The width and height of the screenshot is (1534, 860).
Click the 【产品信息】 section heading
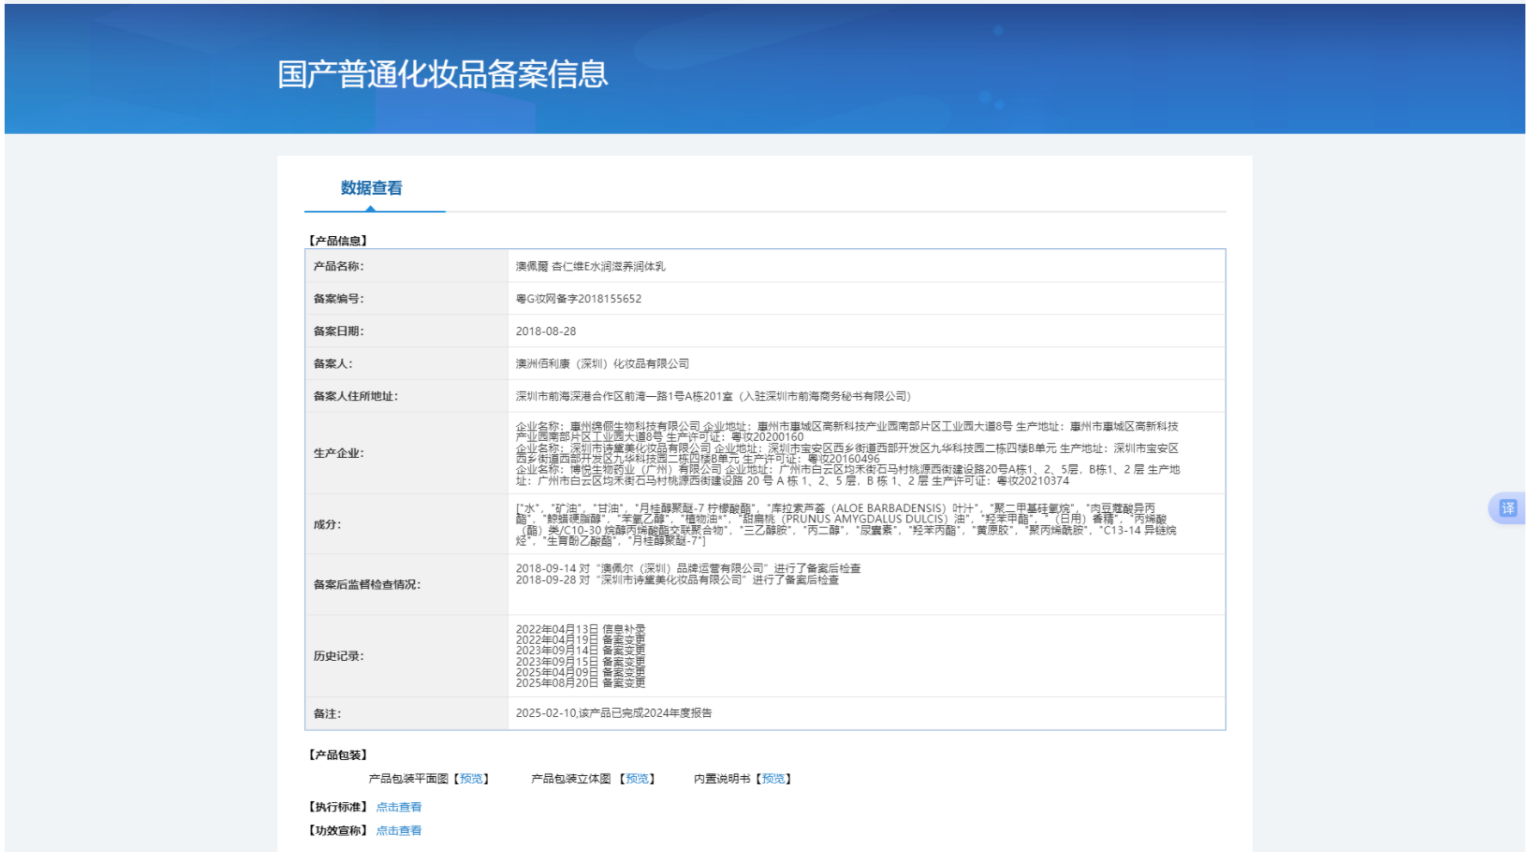pyautogui.click(x=338, y=241)
